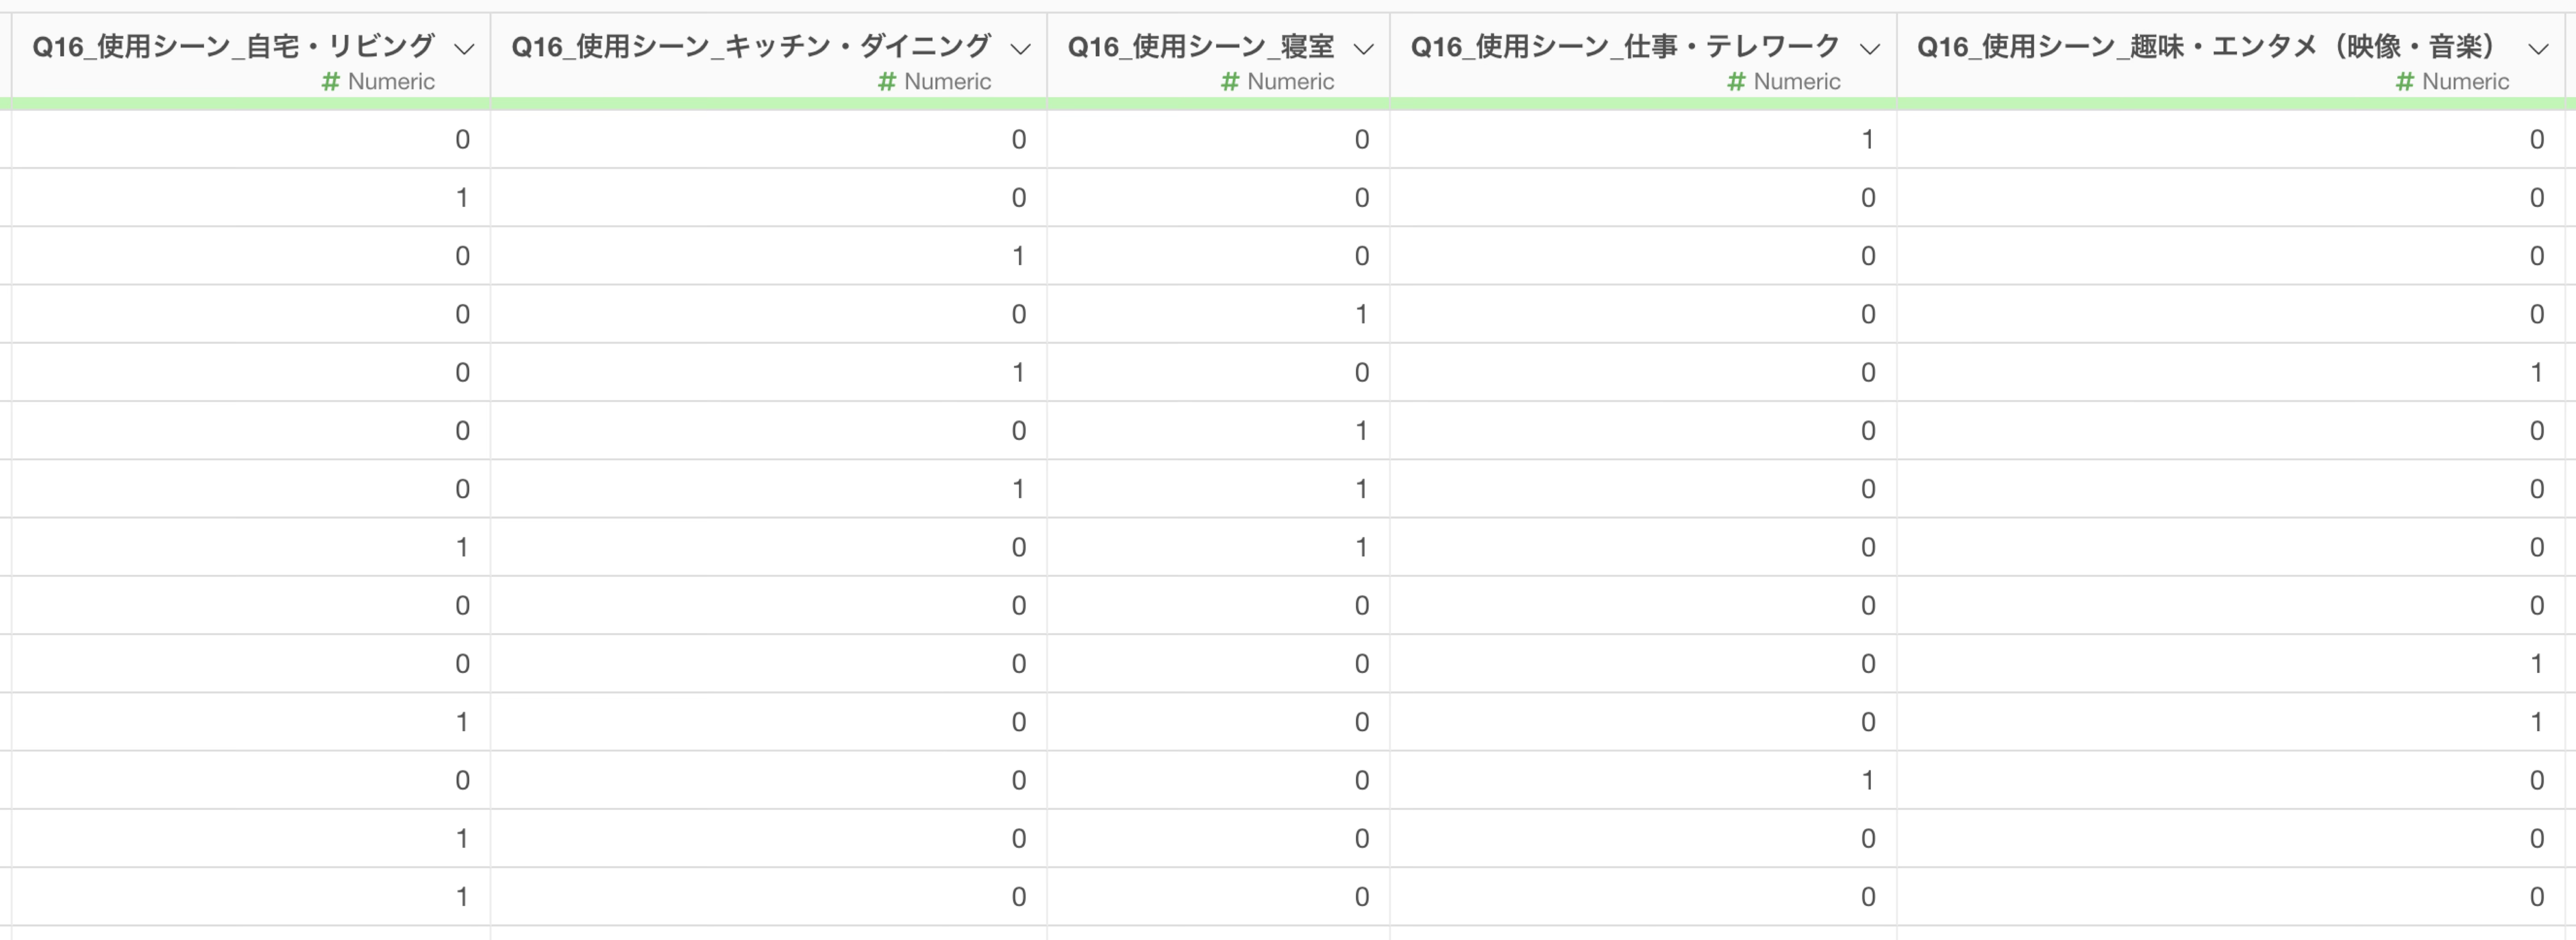
Task: Select the Q16_使用シーン_仕事・テレワーク header name
Action: coord(1625,46)
